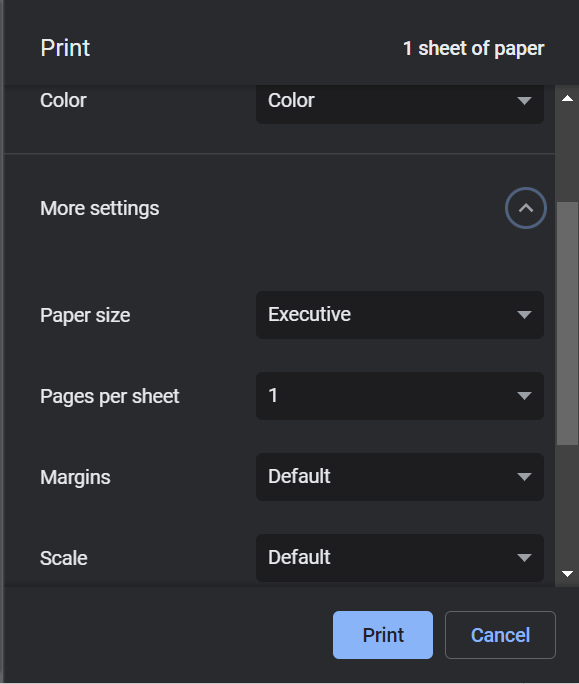Viewport: 579px width, 684px height.
Task: Collapse More settings using the chevron icon
Action: [526, 208]
